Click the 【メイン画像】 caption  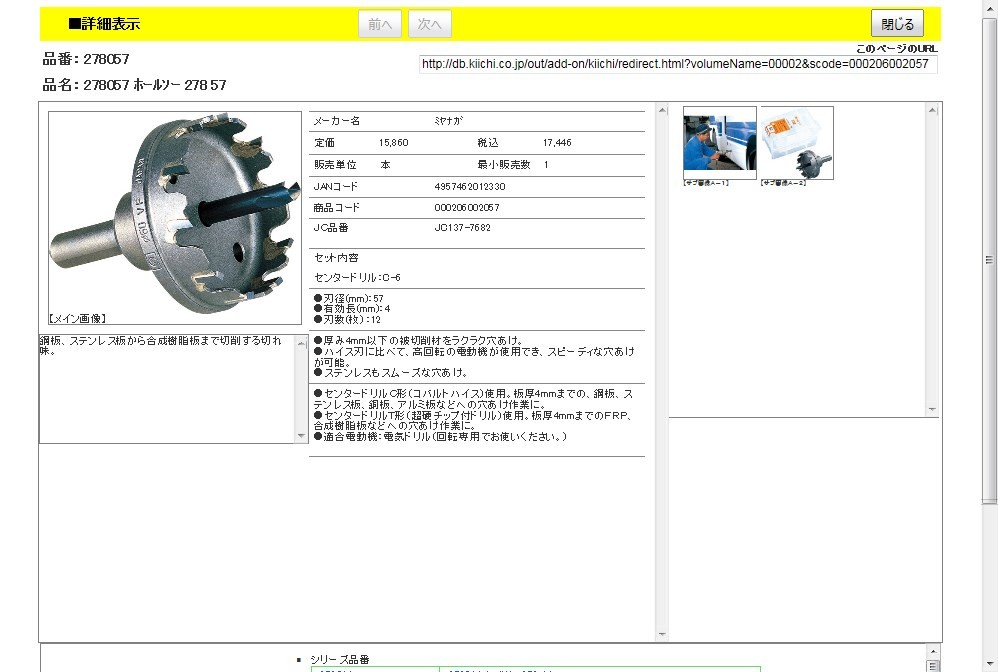pos(78,318)
